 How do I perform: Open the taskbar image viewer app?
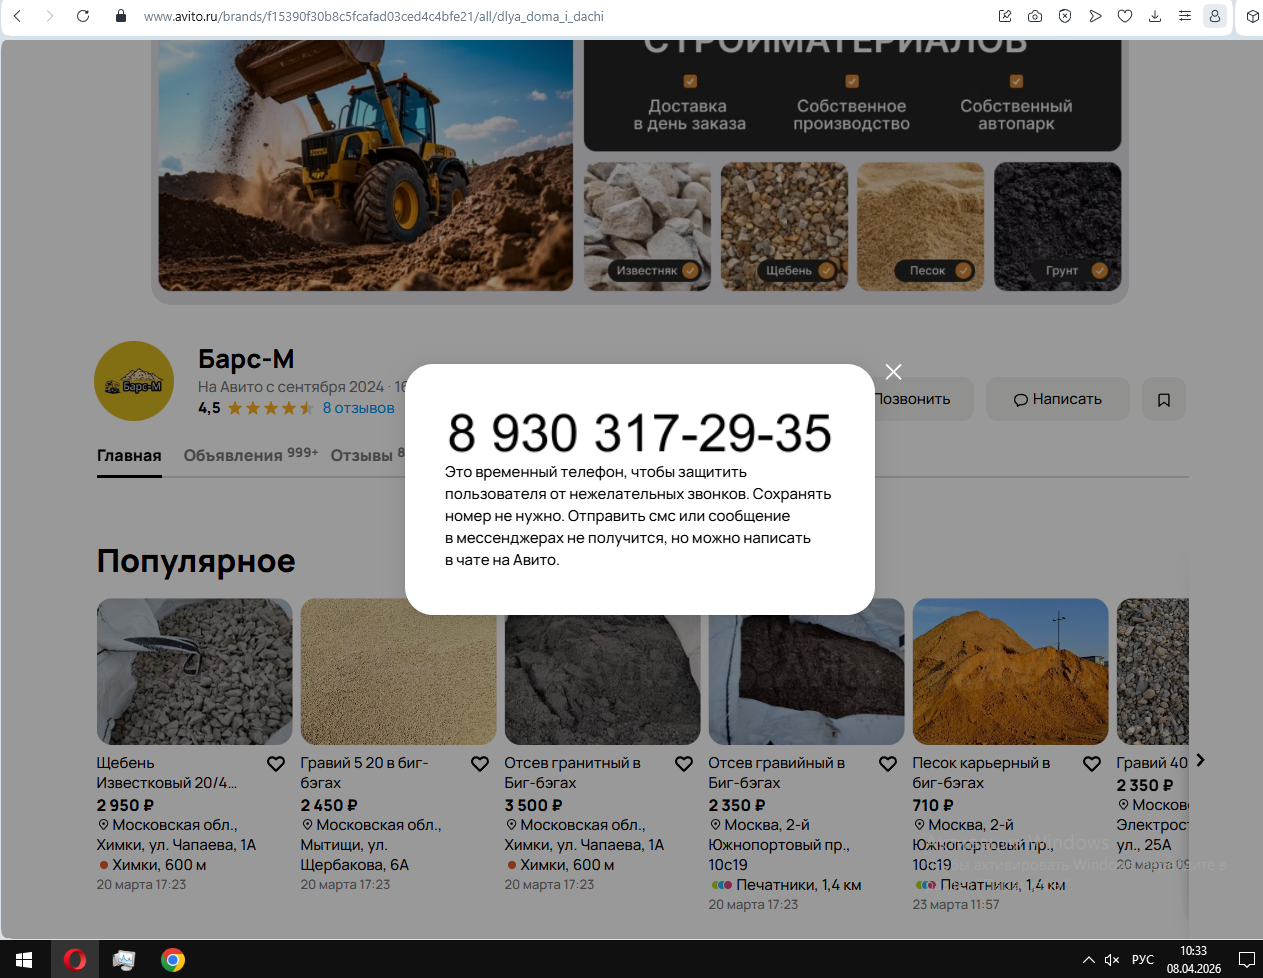coord(124,960)
